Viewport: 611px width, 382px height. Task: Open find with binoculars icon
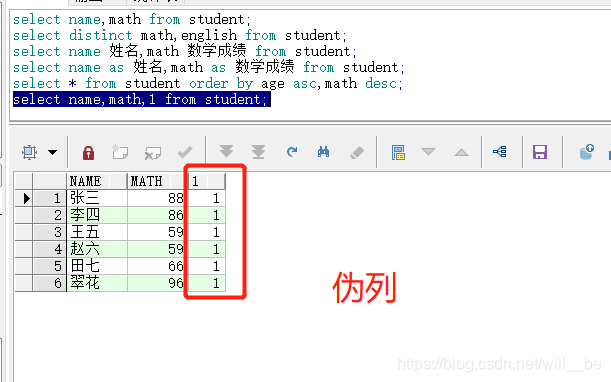pyautogui.click(x=323, y=152)
